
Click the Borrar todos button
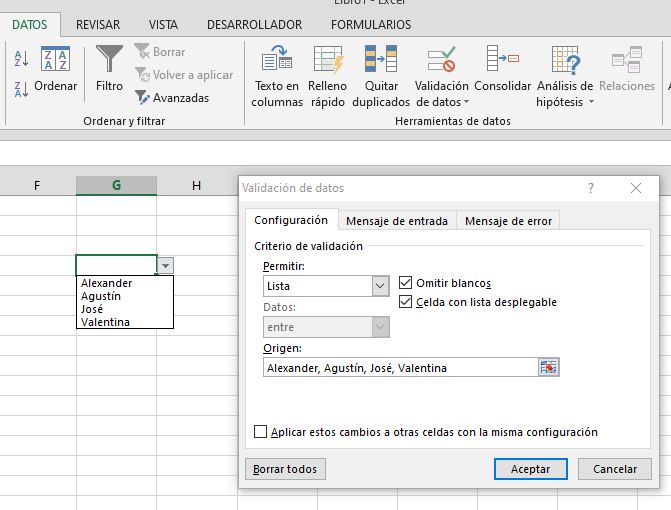click(x=285, y=469)
